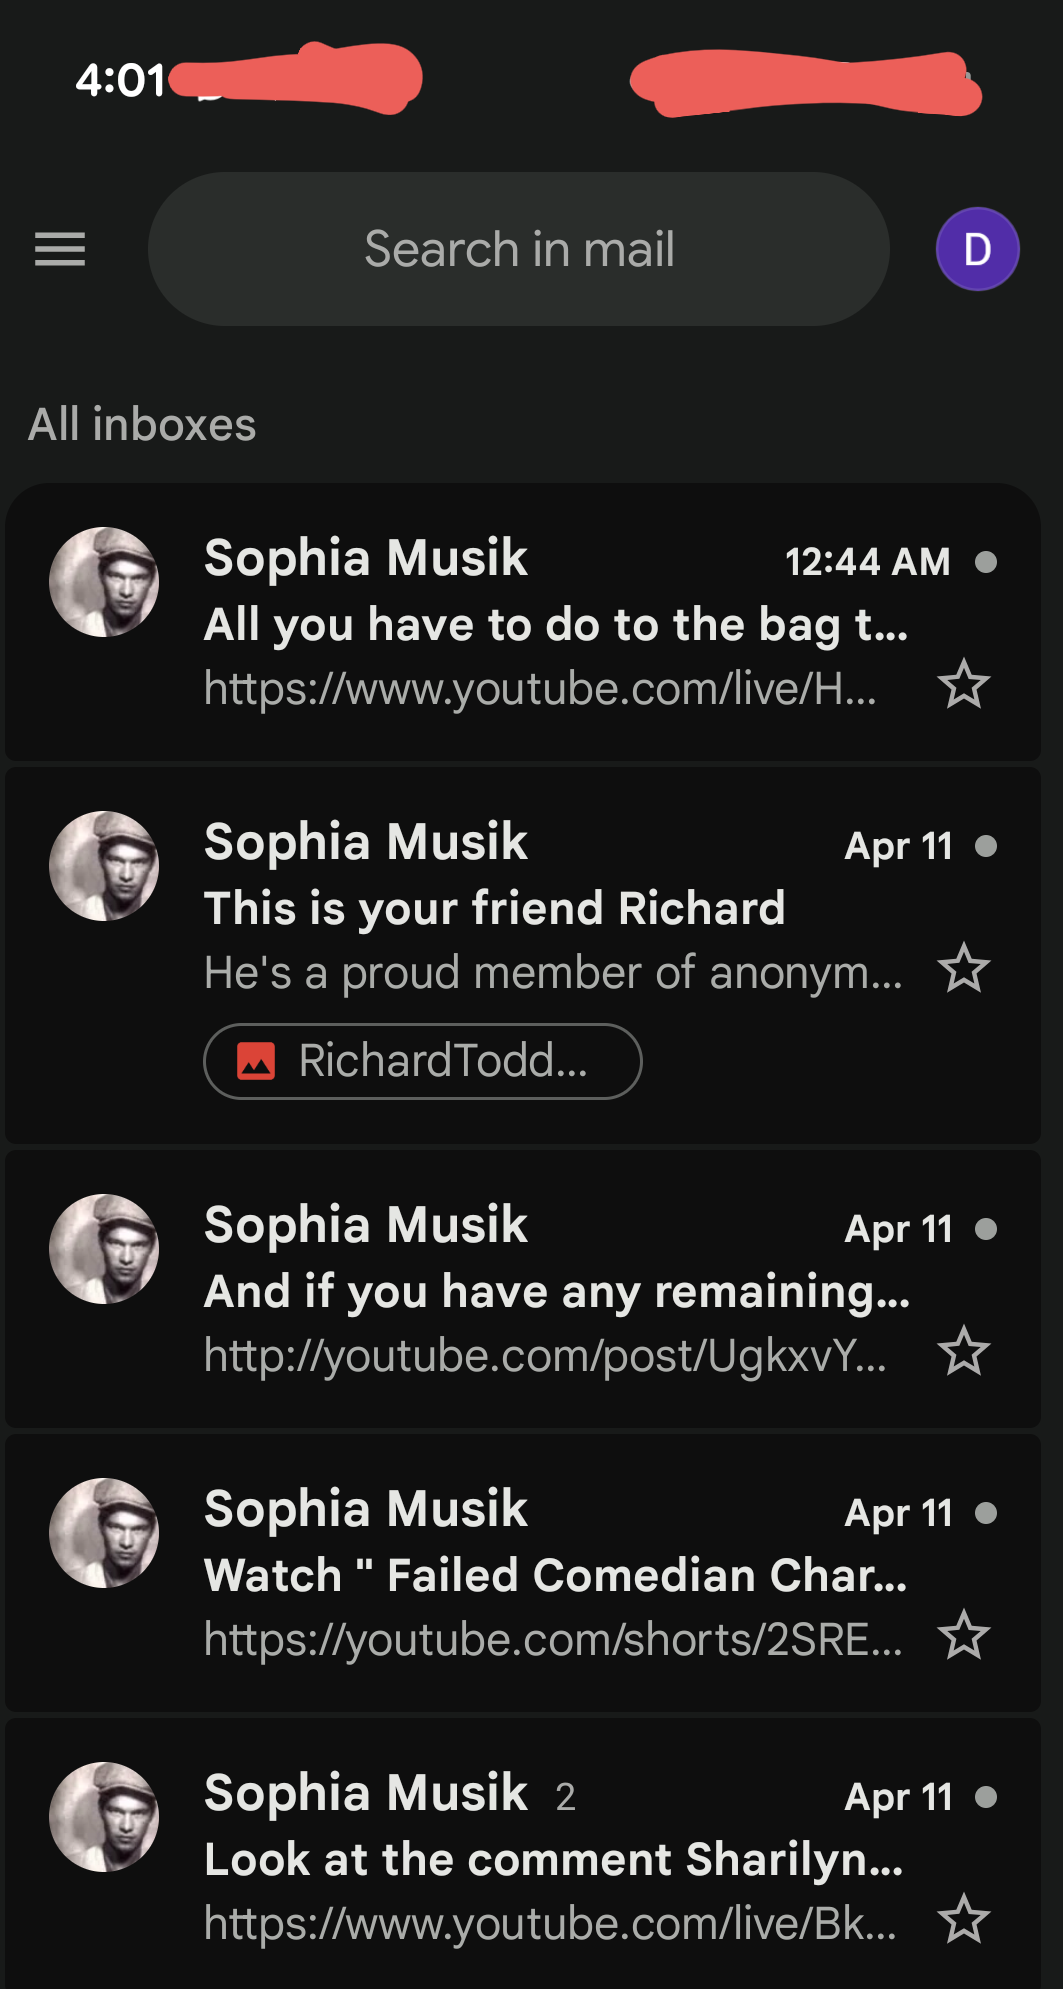Star the 'This is your friend Richard' email

pyautogui.click(x=964, y=969)
